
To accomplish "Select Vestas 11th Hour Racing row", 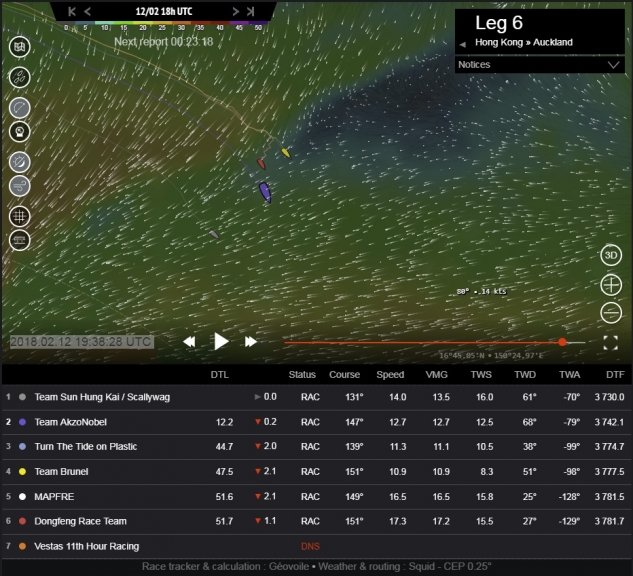I will pos(316,547).
